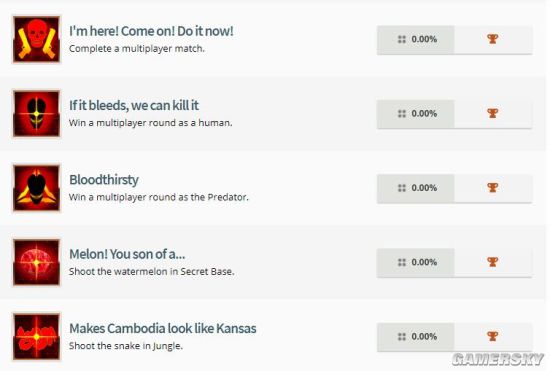This screenshot has width=550, height=371.
Task: Click the skull and pistols achievement icon
Action: pos(36,39)
